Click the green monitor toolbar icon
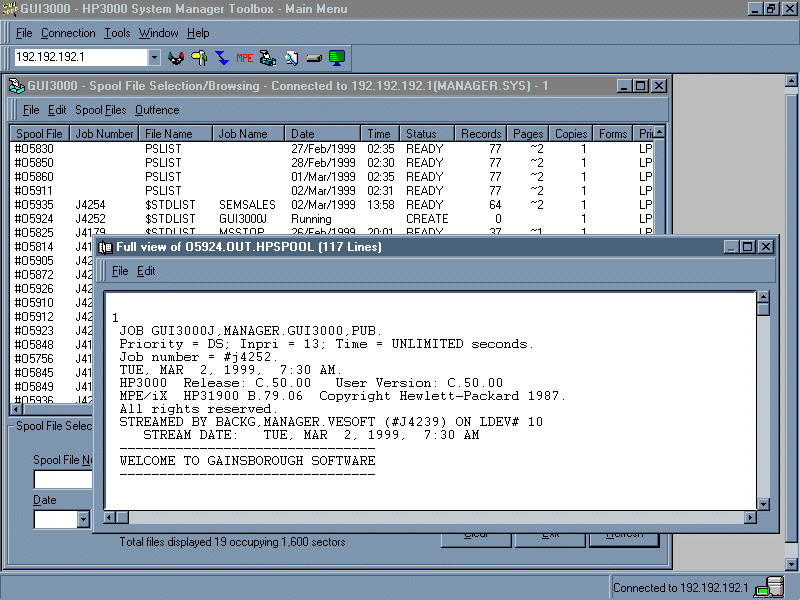Image resolution: width=800 pixels, height=600 pixels. point(337,58)
